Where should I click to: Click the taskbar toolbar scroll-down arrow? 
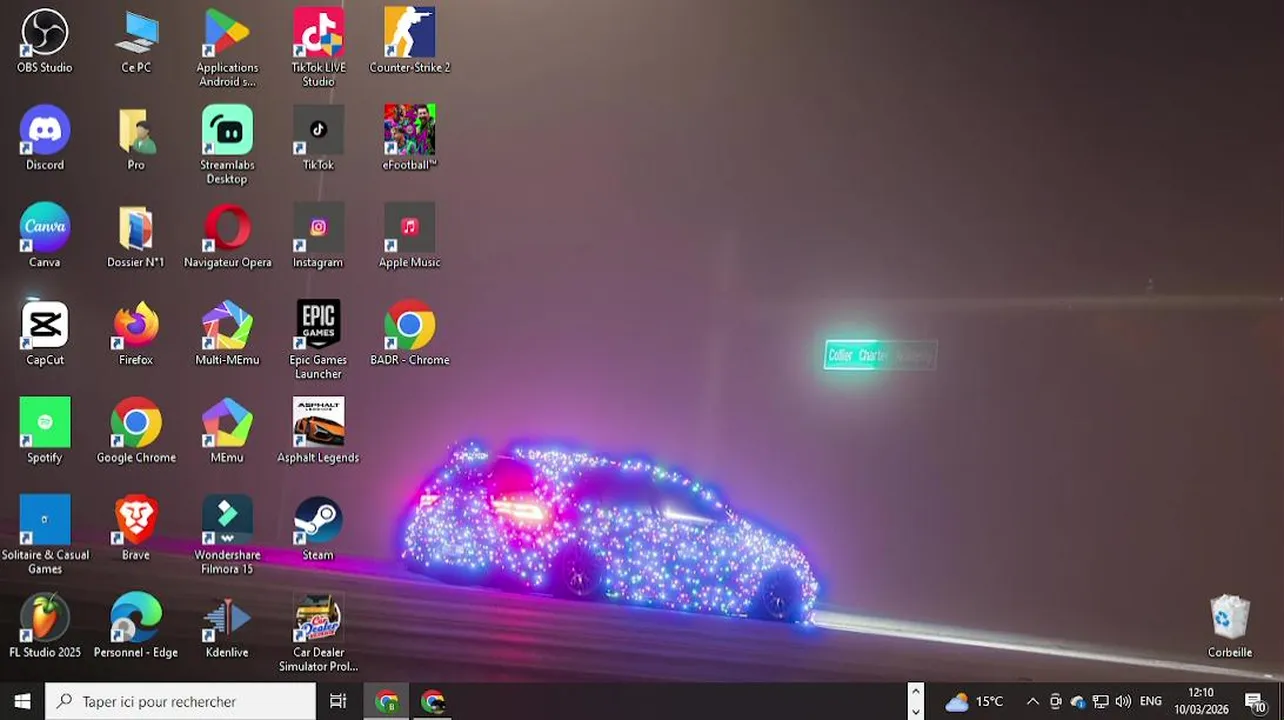pyautogui.click(x=915, y=712)
